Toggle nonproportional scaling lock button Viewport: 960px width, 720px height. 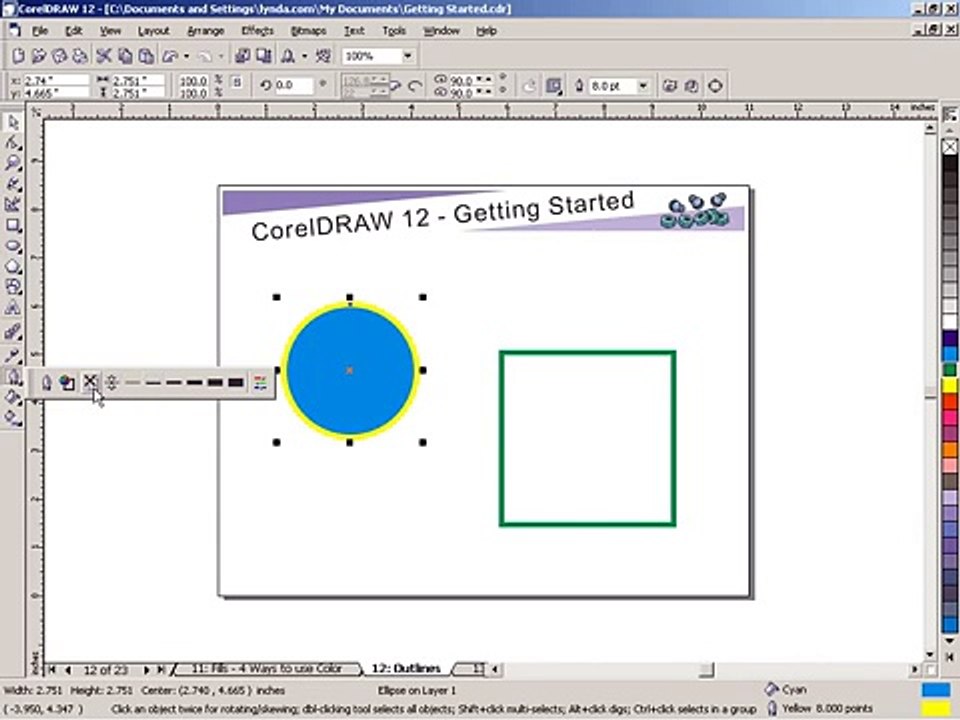tap(237, 81)
